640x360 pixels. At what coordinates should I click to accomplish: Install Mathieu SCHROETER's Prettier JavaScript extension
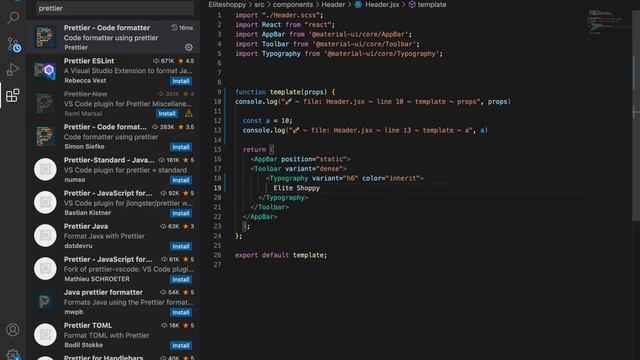tap(180, 279)
